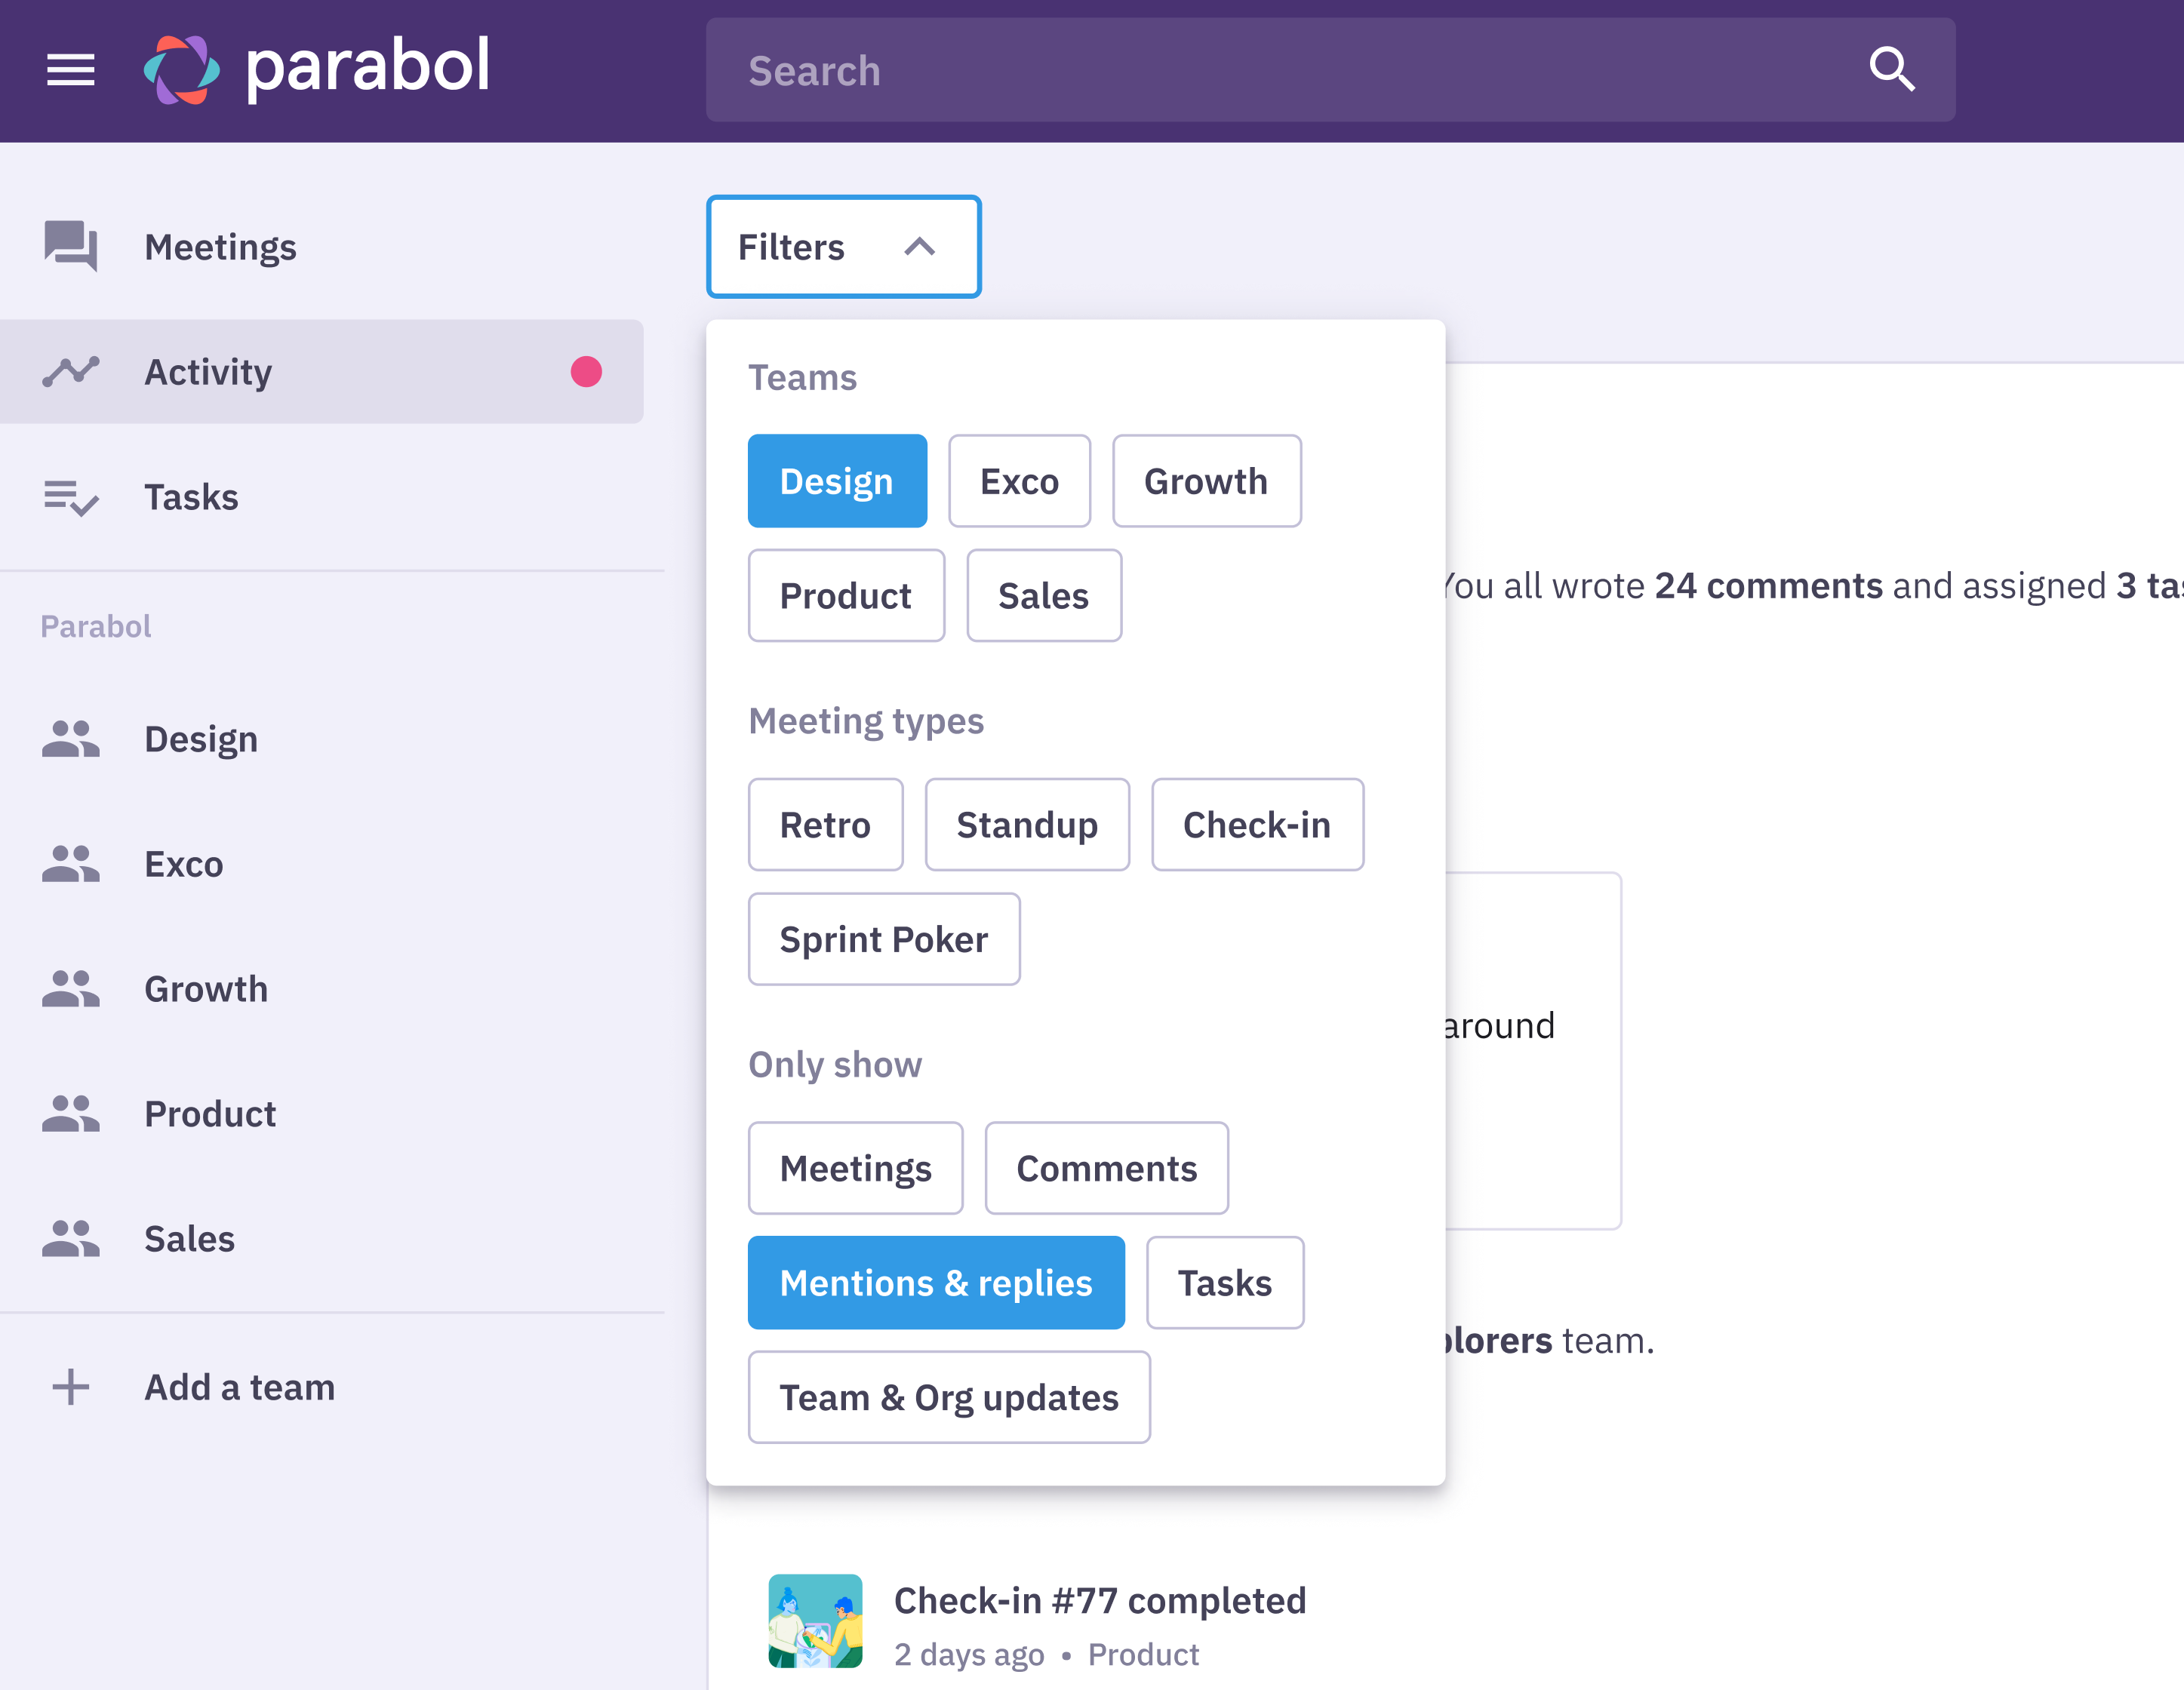
Task: Click the Activity graph icon
Action: click(70, 371)
